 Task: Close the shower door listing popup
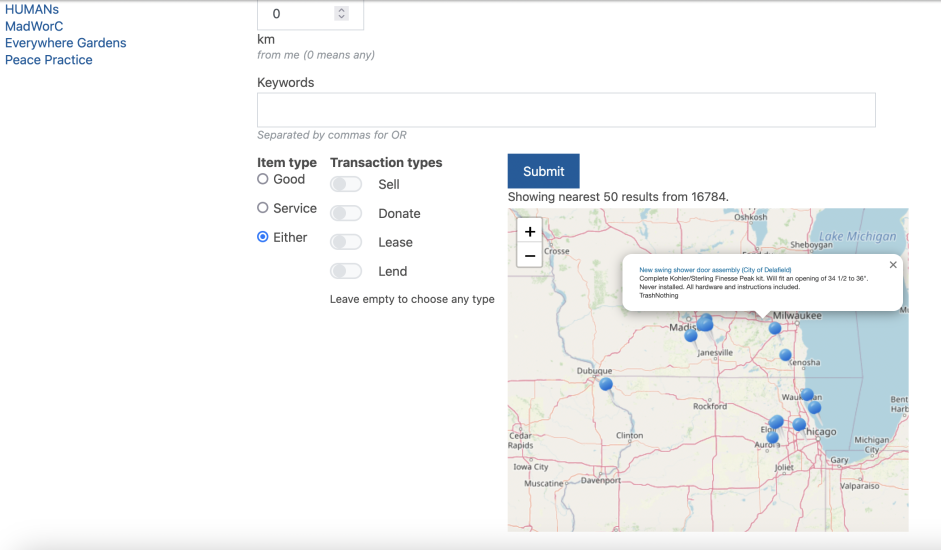(893, 265)
